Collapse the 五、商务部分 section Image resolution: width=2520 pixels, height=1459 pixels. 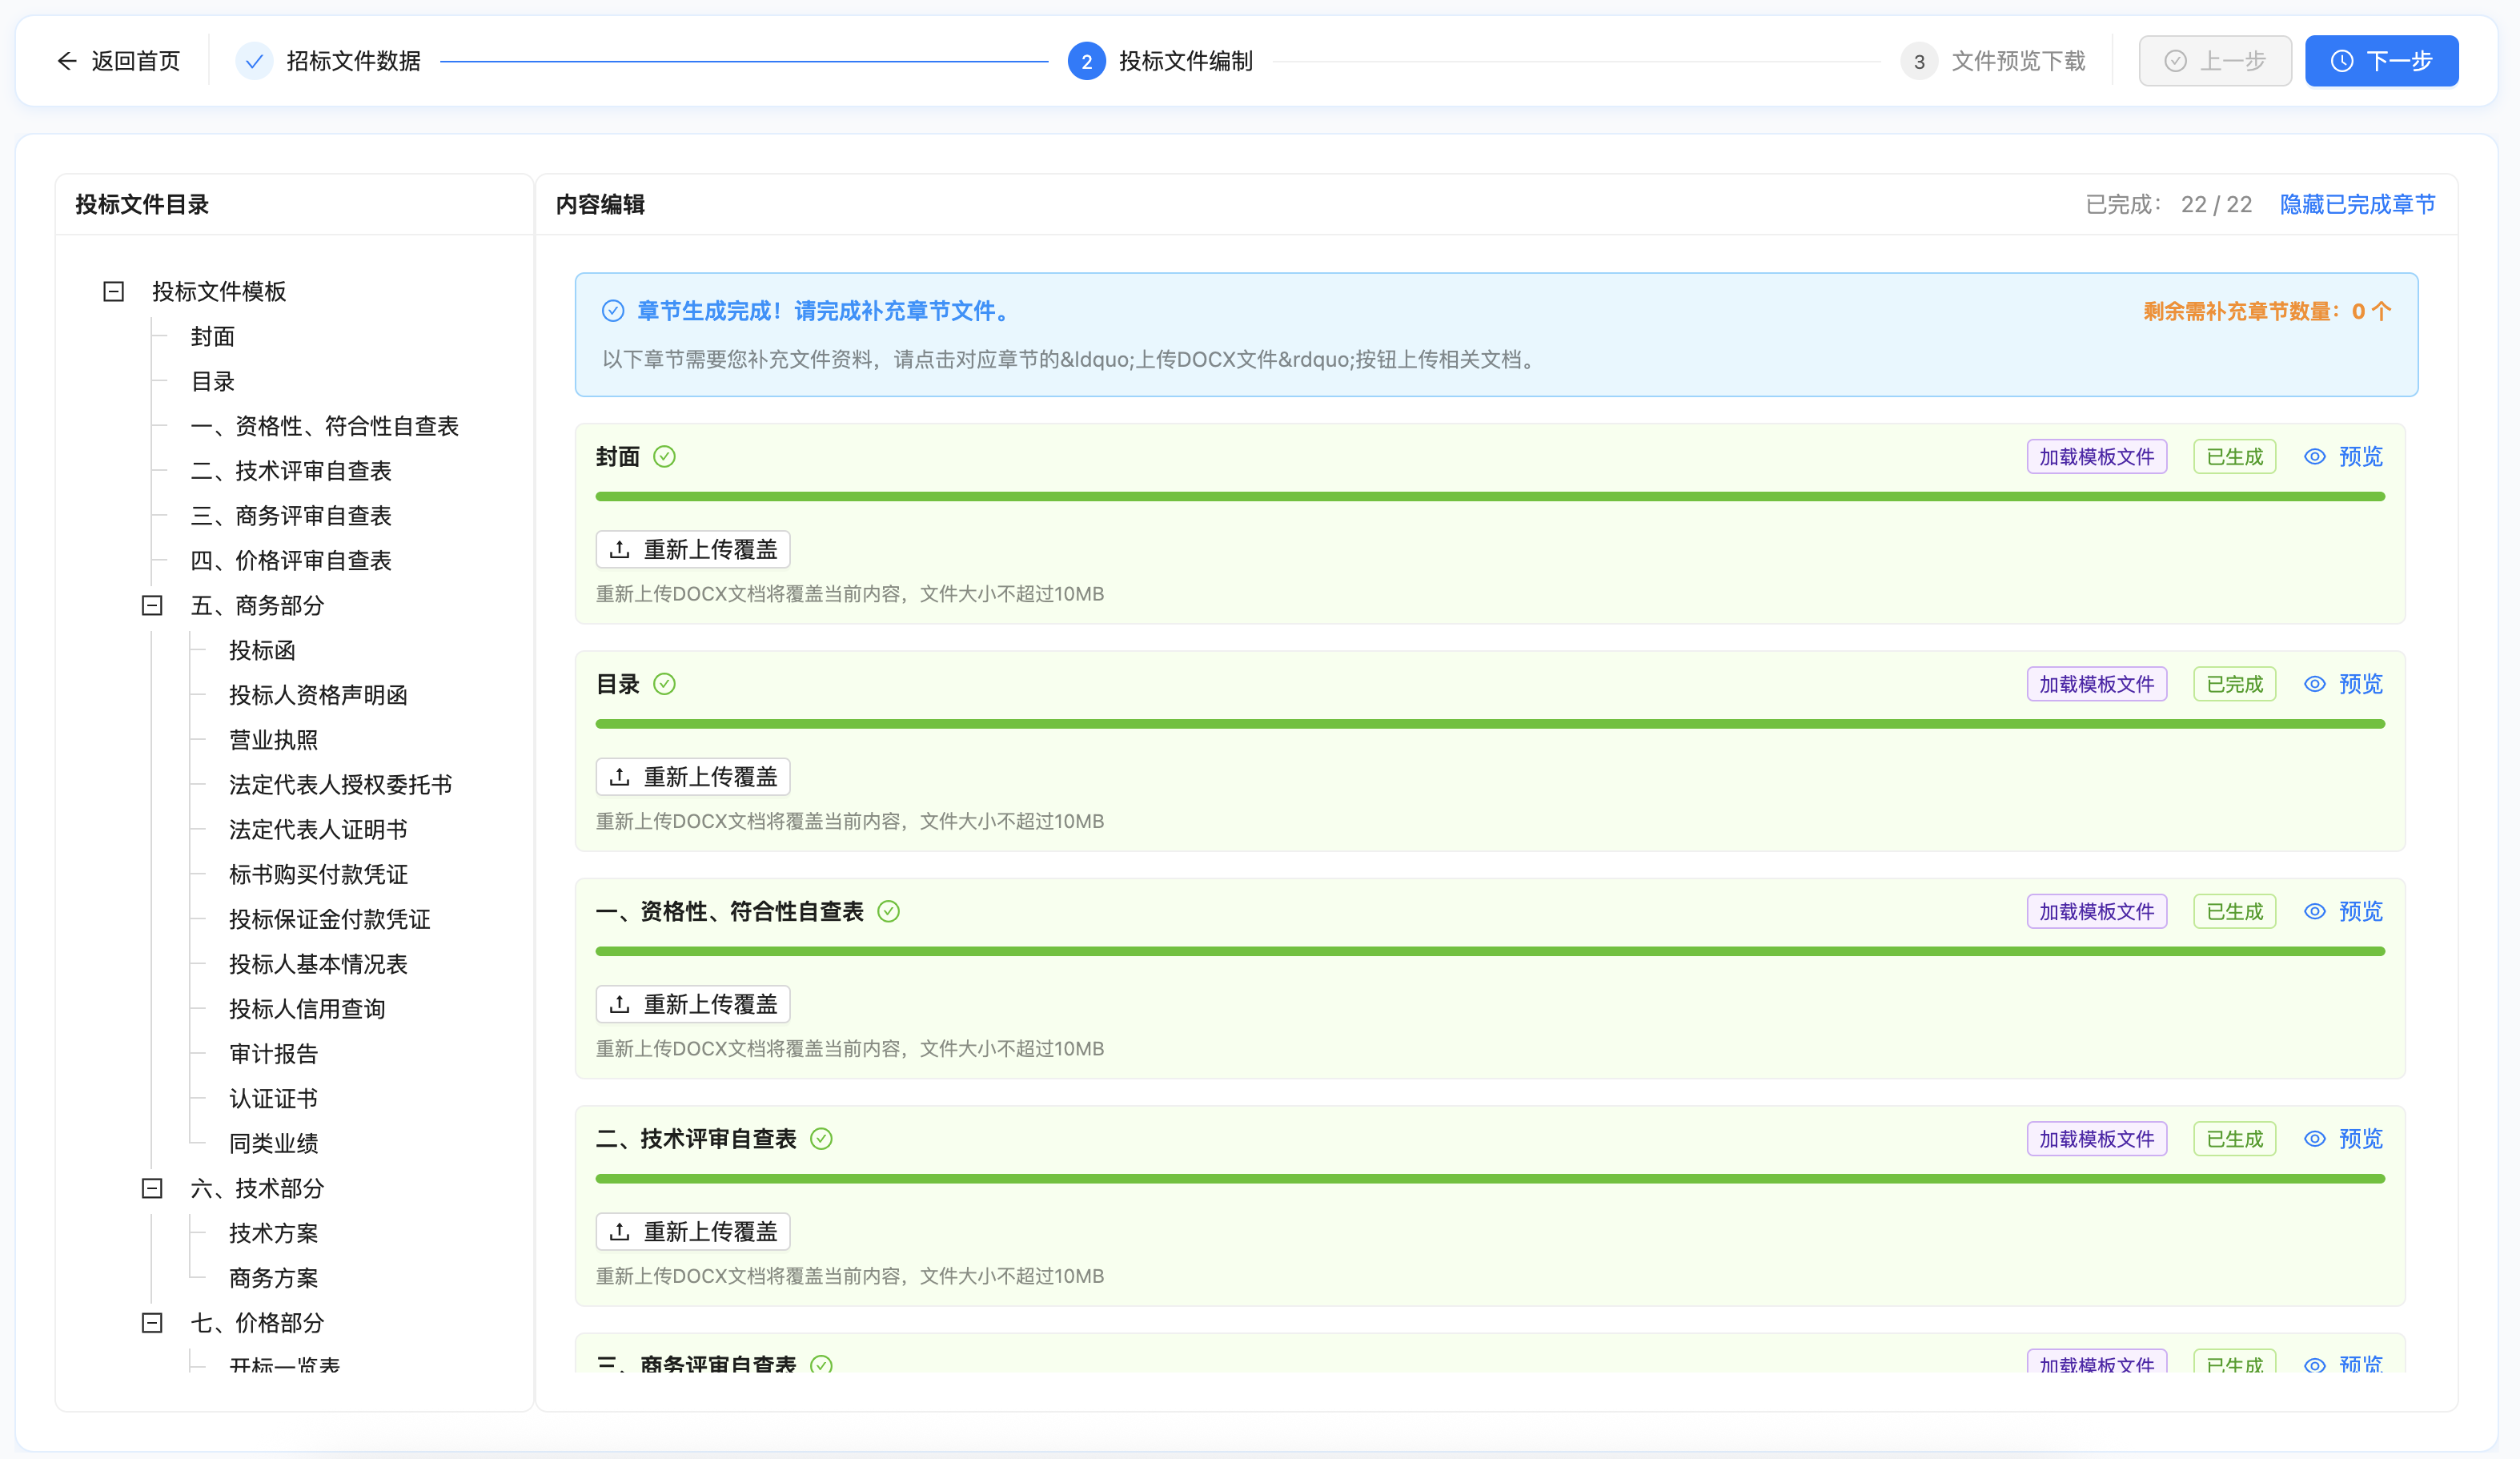point(152,605)
